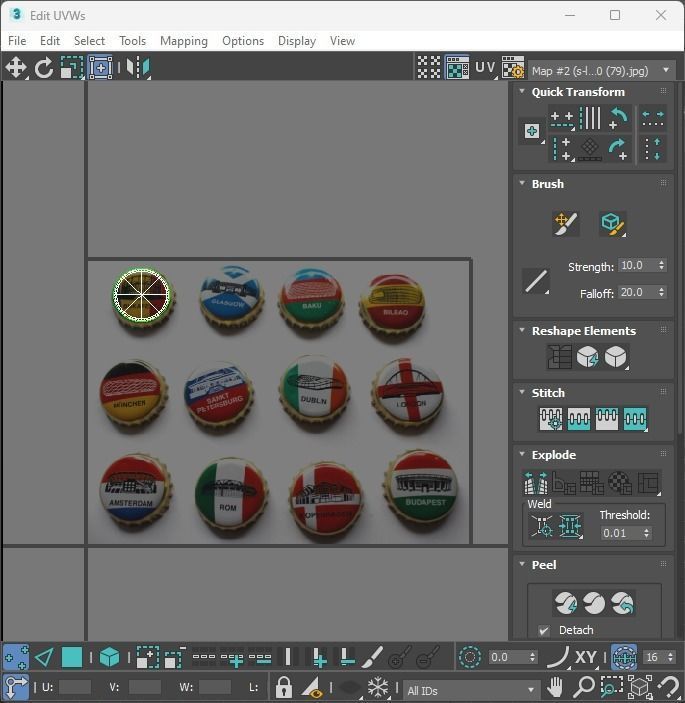Select the Rotate tool in top toolbar
This screenshot has width=685, height=703.
click(44, 68)
